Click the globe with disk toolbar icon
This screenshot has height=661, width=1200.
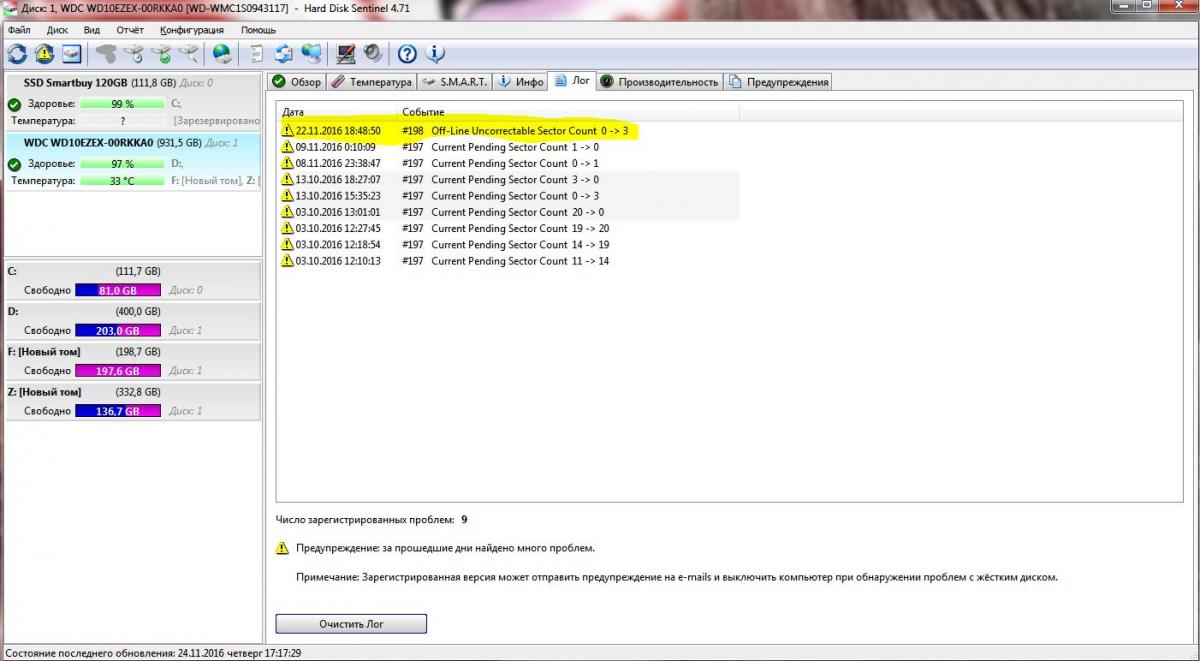point(222,53)
